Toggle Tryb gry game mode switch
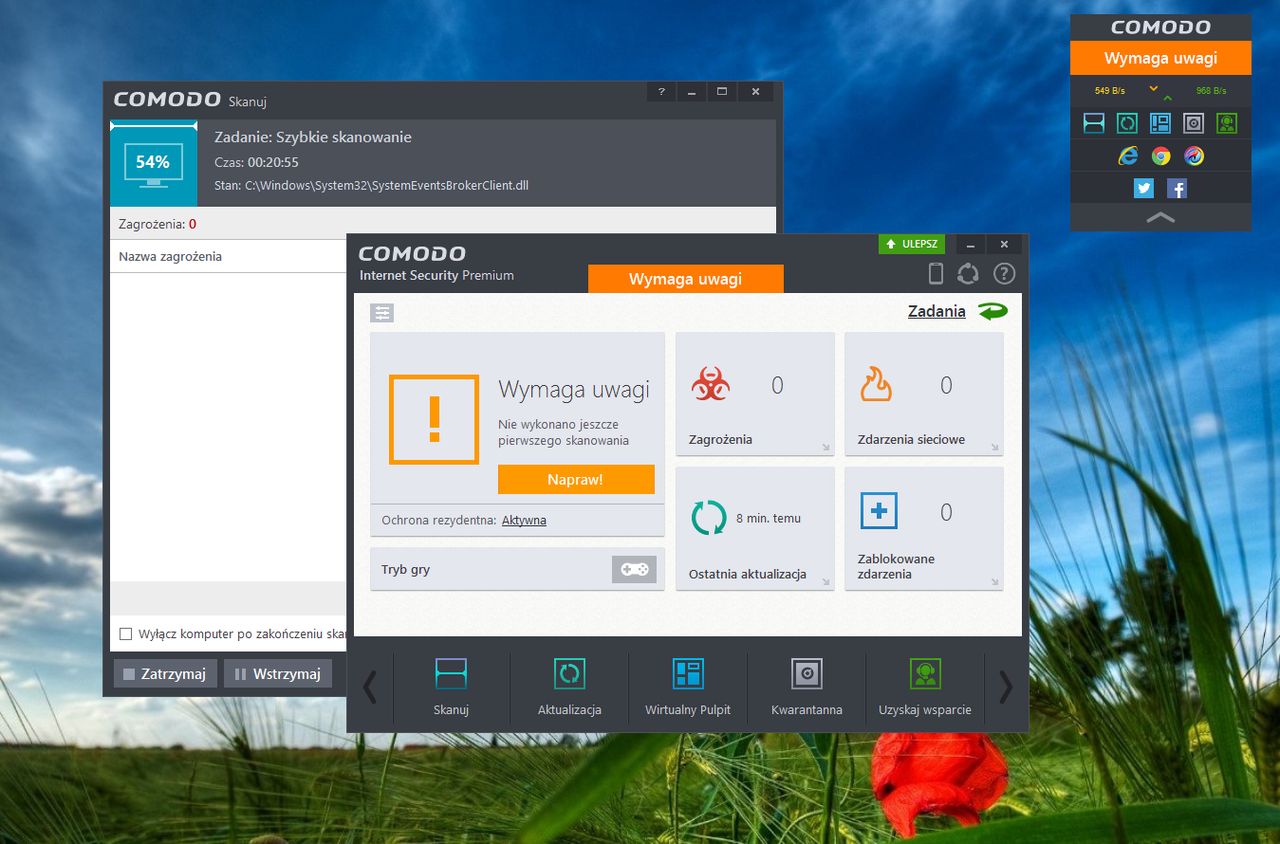The width and height of the screenshot is (1280, 844). pos(634,569)
